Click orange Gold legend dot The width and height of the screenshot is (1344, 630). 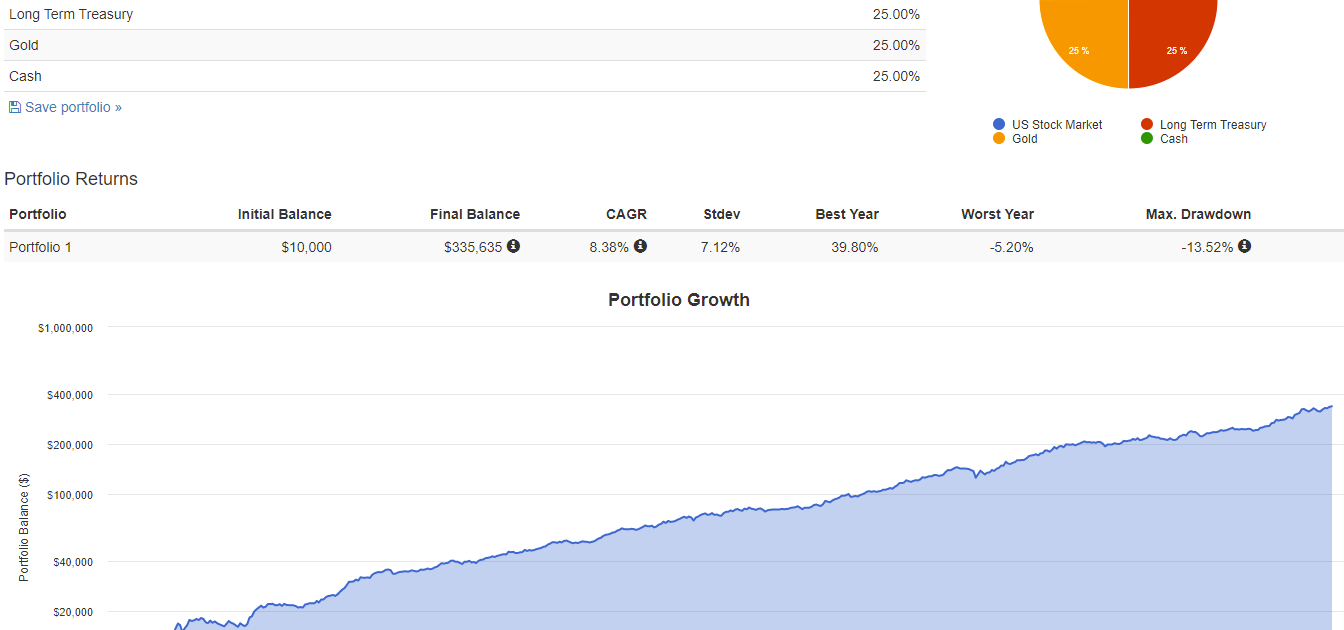click(x=999, y=139)
